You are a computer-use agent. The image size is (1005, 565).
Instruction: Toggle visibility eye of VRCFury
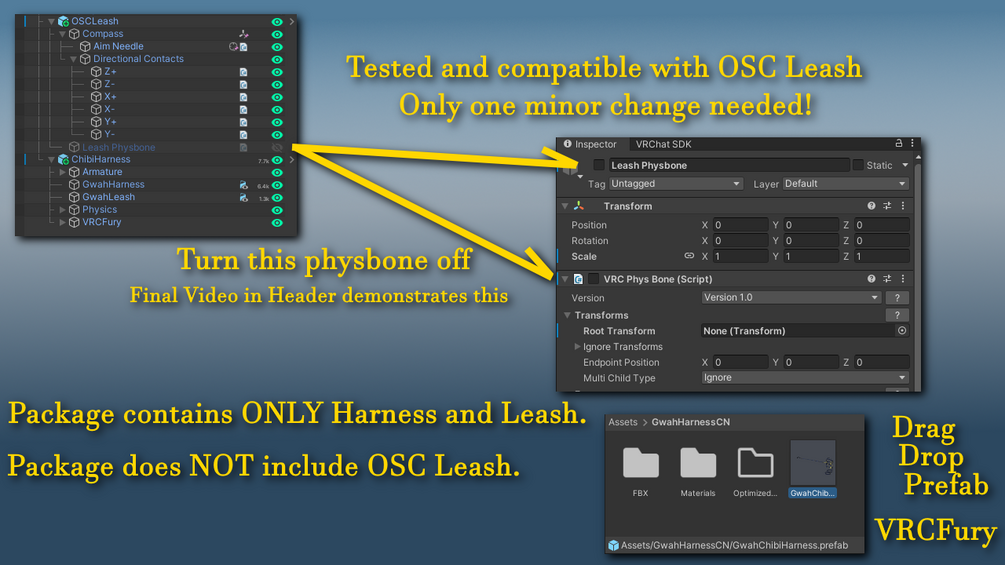[x=277, y=223]
